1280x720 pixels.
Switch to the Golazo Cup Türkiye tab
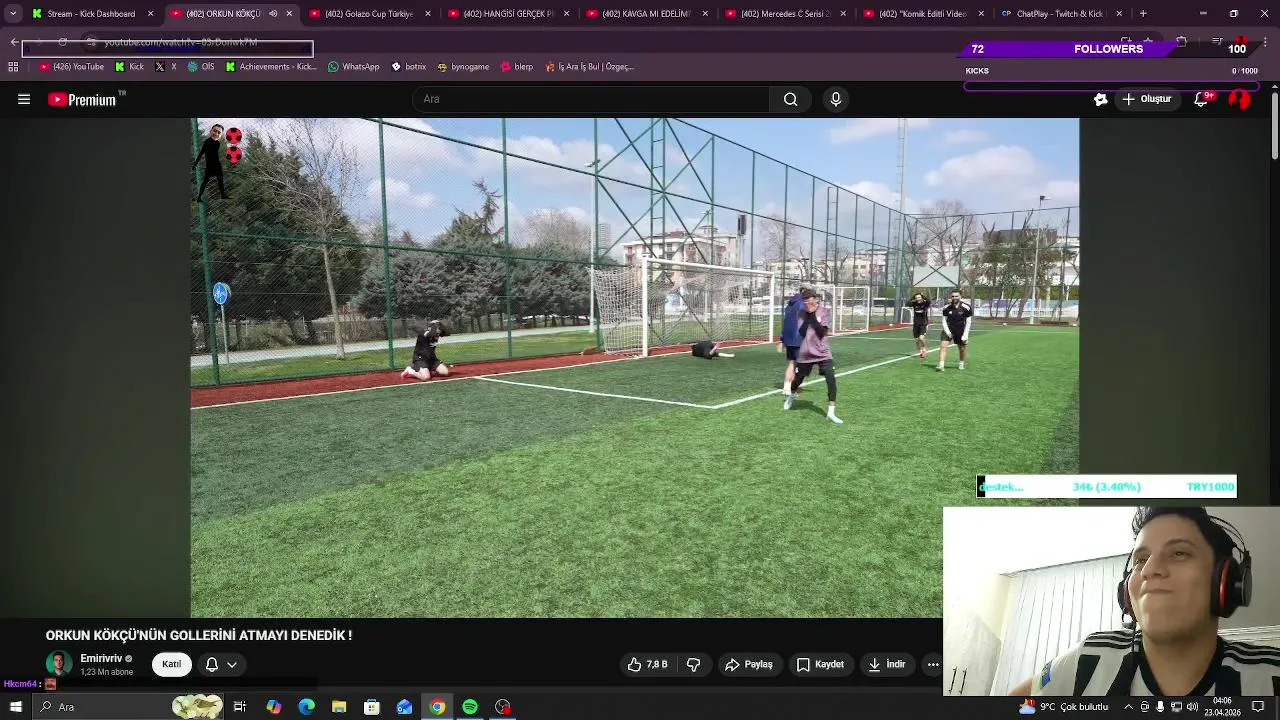point(368,14)
